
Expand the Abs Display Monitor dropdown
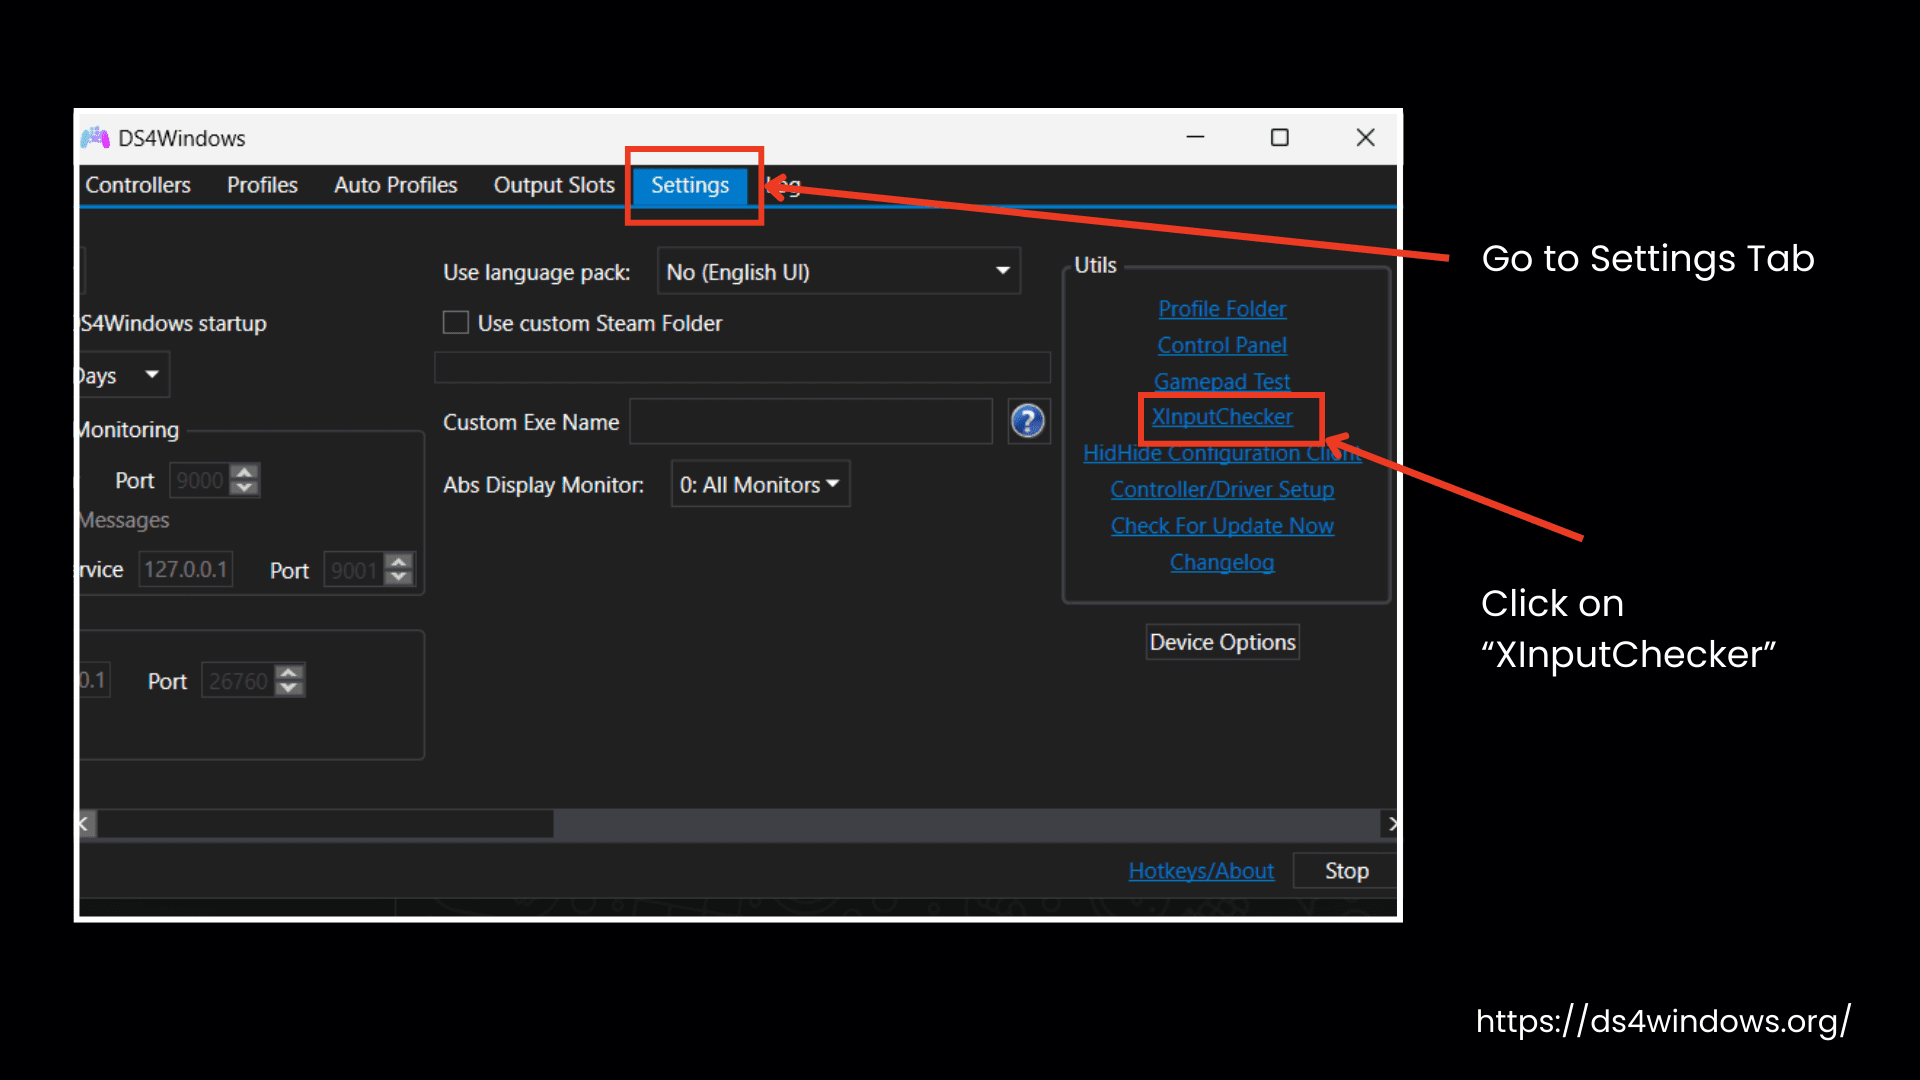[760, 484]
